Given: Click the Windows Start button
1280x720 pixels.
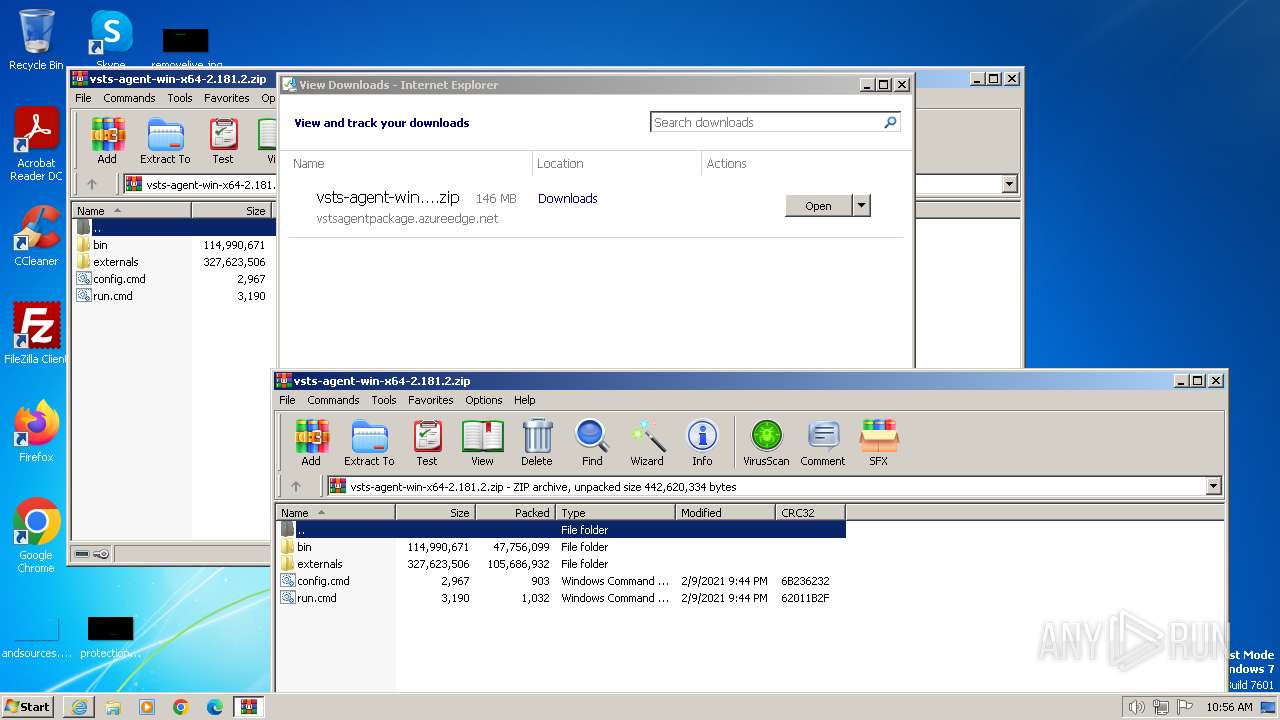Looking at the screenshot, I should coord(28,707).
